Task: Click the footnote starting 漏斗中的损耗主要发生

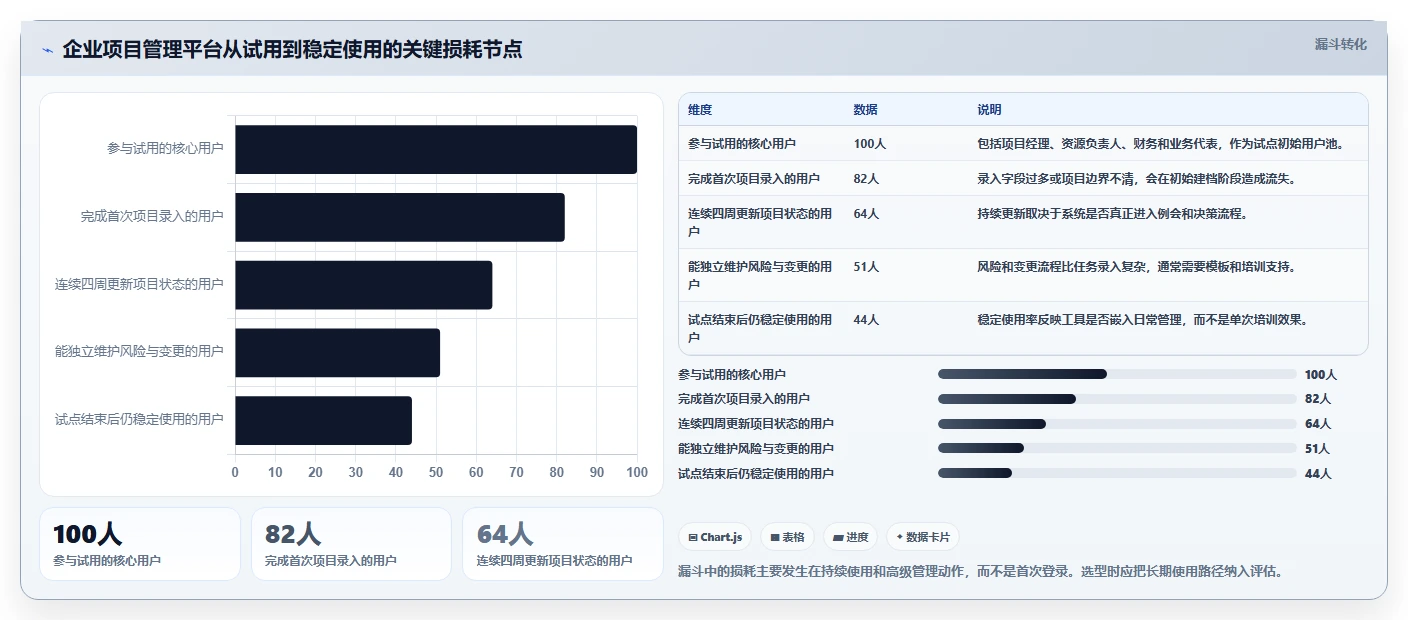Action: pos(980,572)
